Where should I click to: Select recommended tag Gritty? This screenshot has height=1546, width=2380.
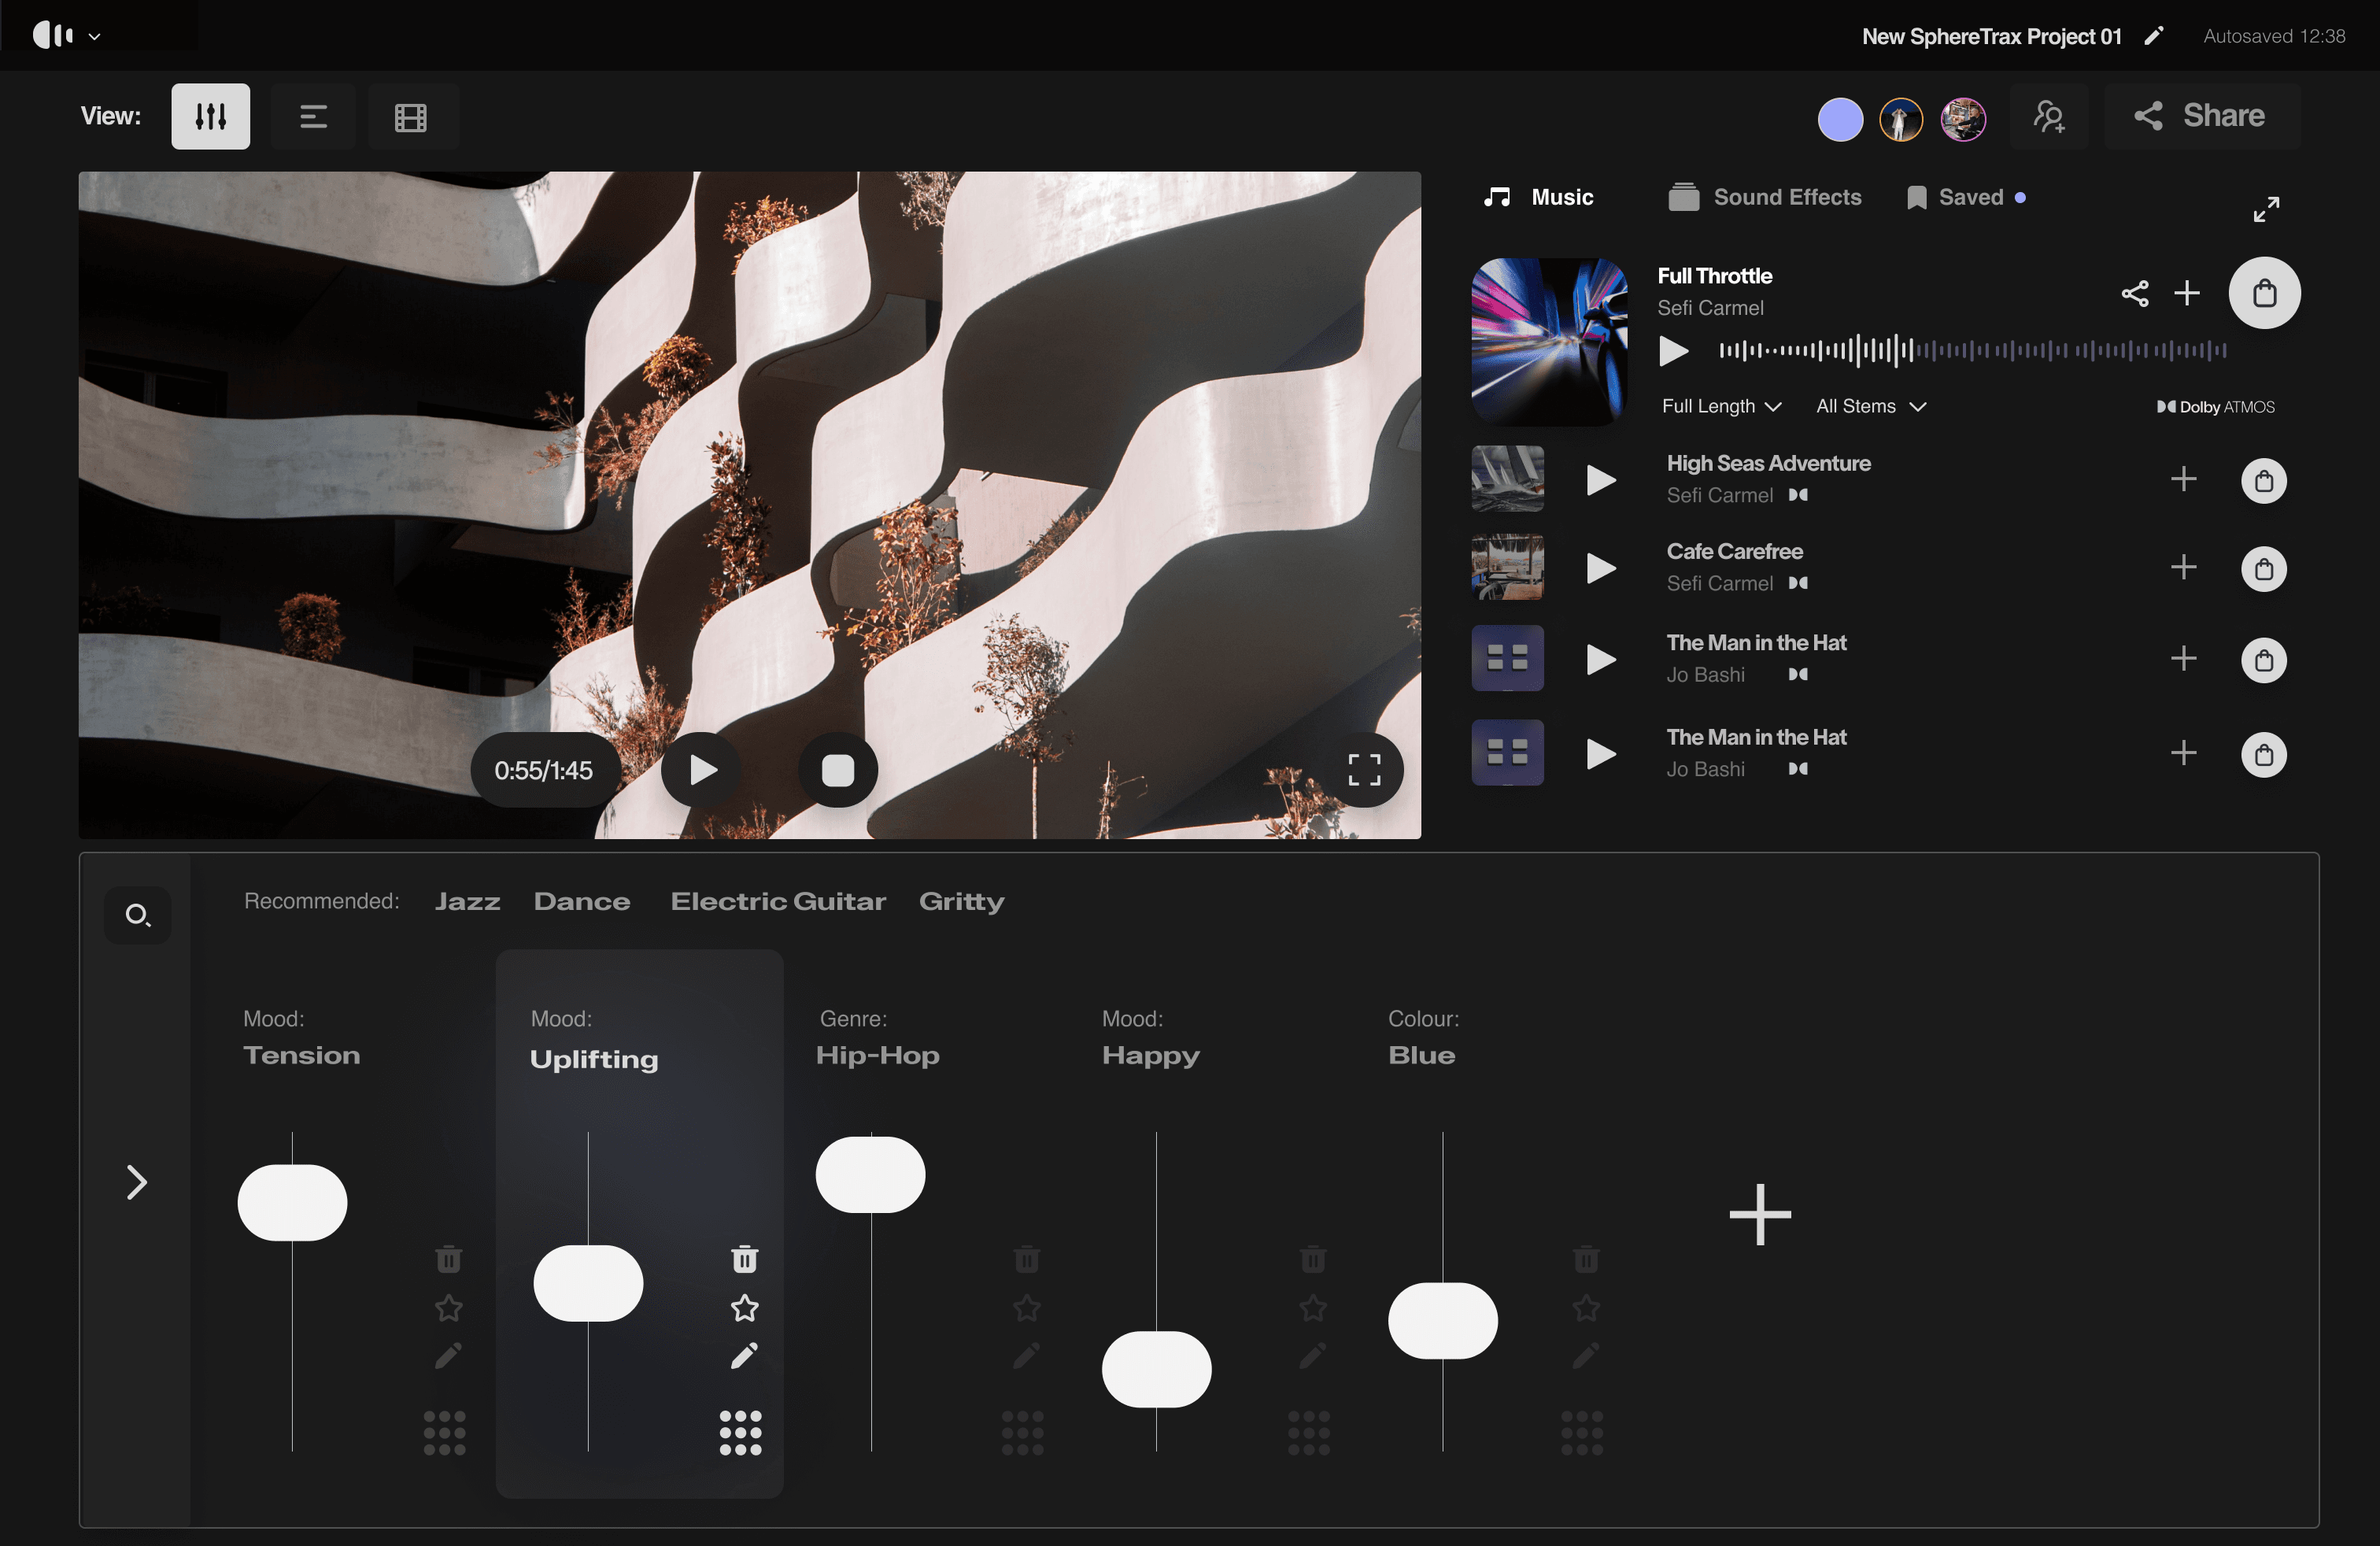962,902
